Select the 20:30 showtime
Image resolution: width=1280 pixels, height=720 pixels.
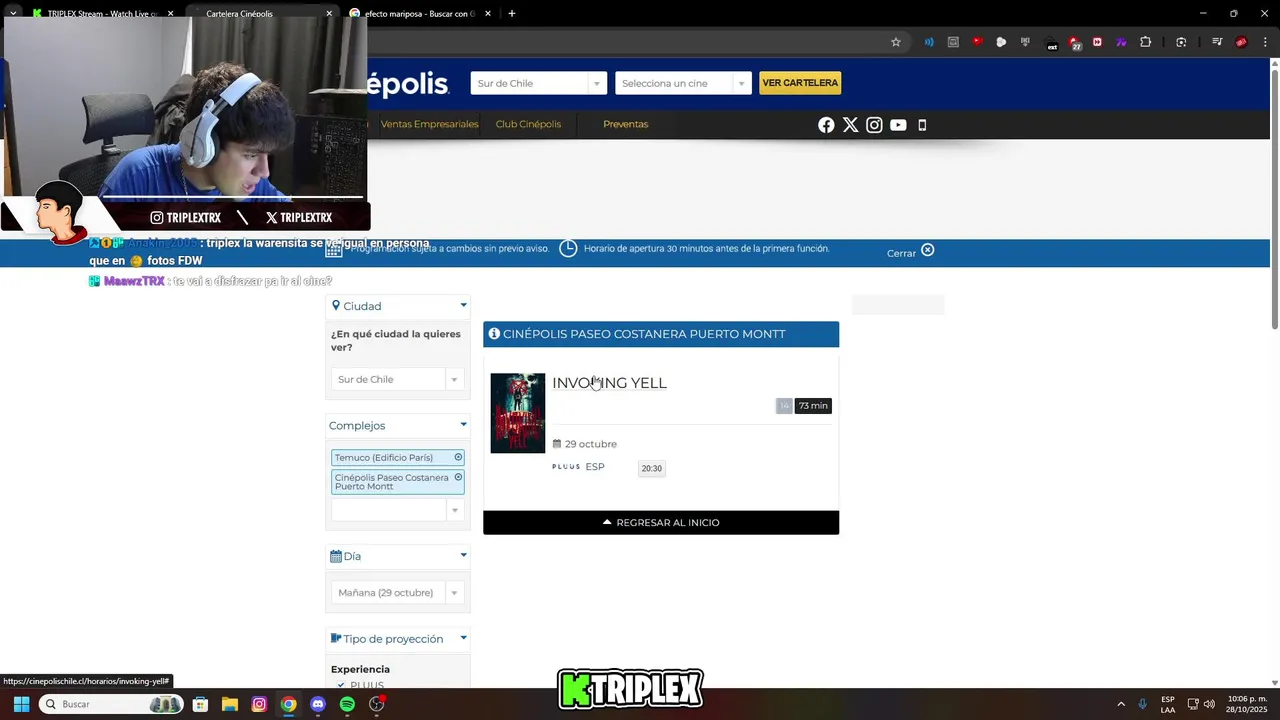click(651, 468)
